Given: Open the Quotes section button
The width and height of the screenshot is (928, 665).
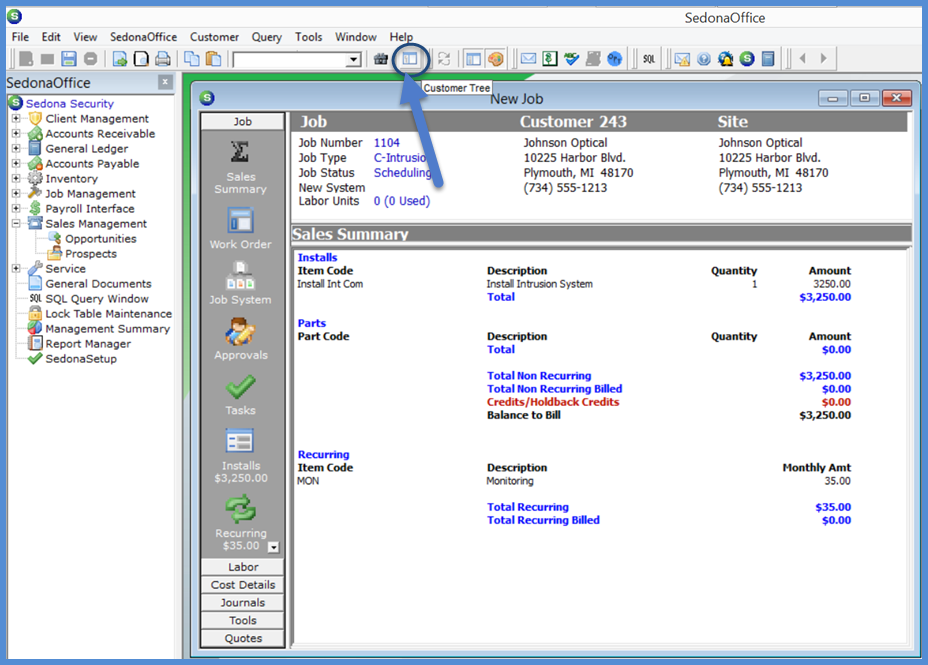Looking at the screenshot, I should pos(243,638).
